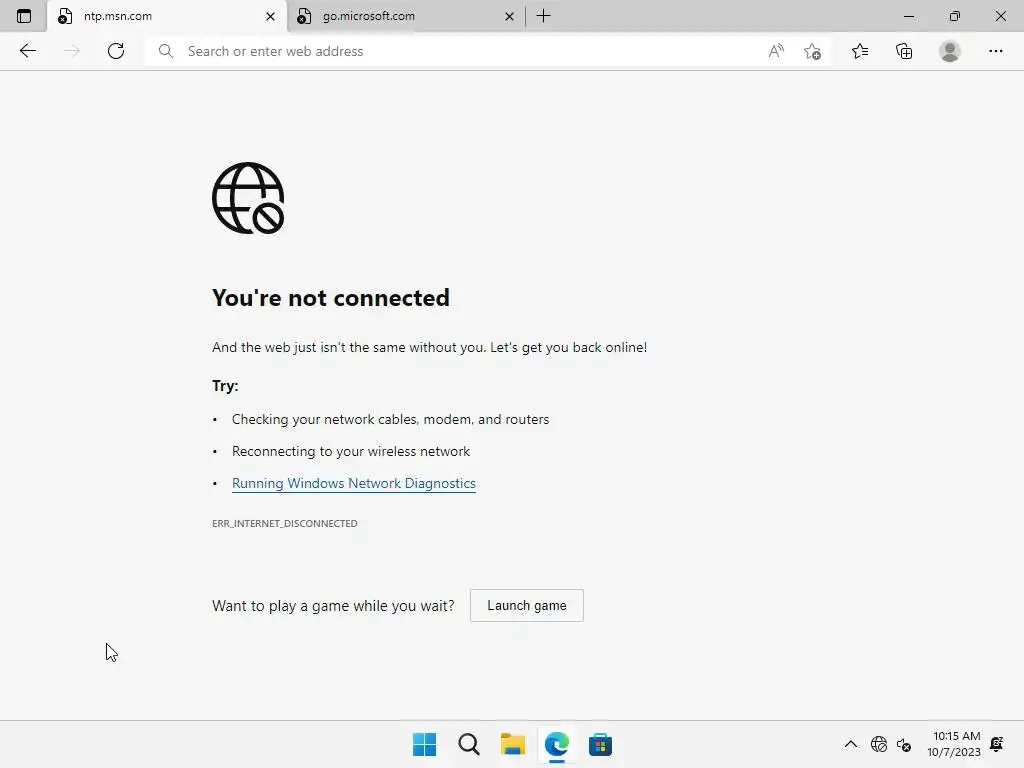This screenshot has width=1024, height=768.
Task: Click the Launch game button
Action: coord(526,605)
